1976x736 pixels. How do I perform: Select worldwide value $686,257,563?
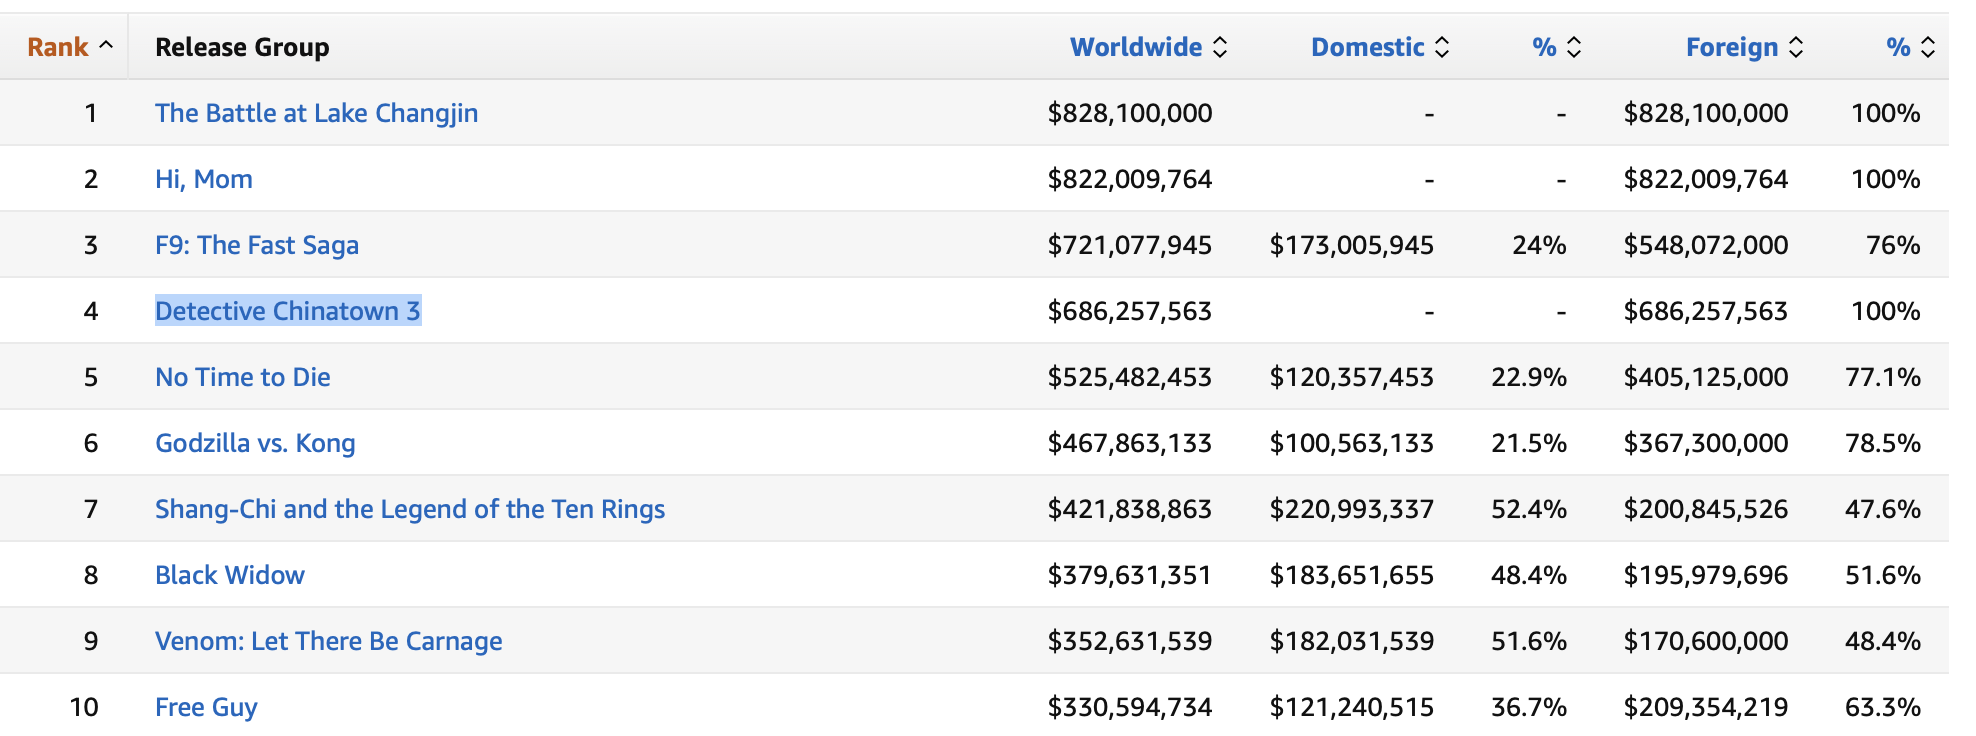click(x=1130, y=311)
